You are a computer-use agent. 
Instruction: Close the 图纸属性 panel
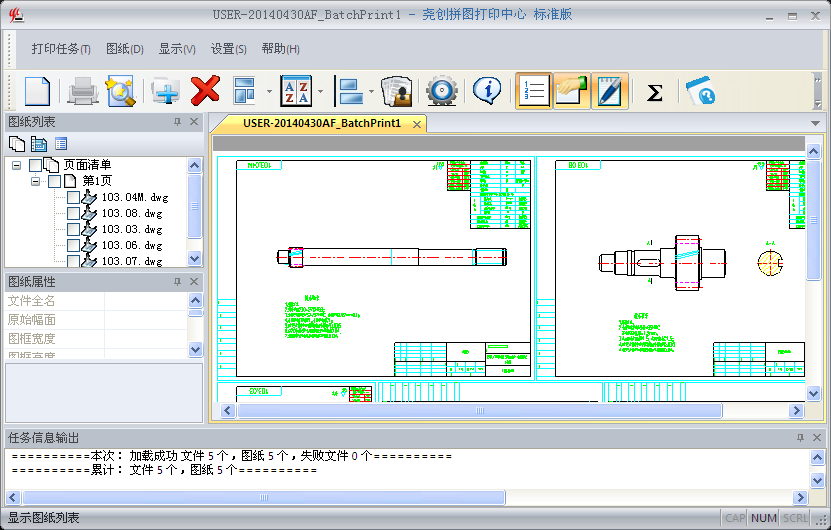(x=194, y=281)
